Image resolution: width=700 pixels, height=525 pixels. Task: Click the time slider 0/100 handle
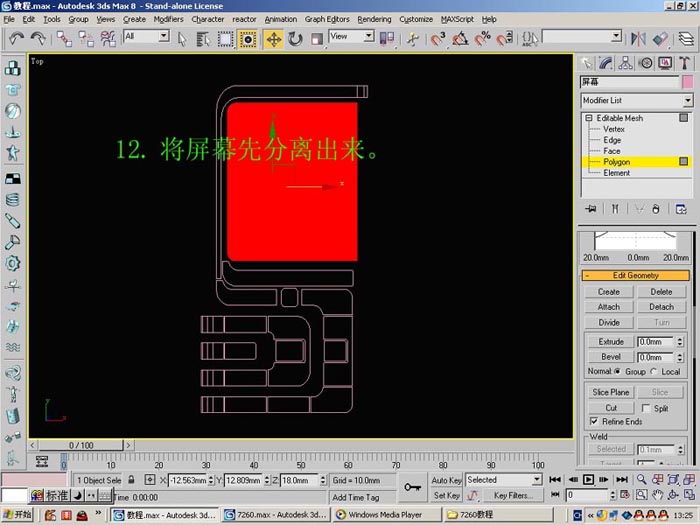click(x=81, y=446)
